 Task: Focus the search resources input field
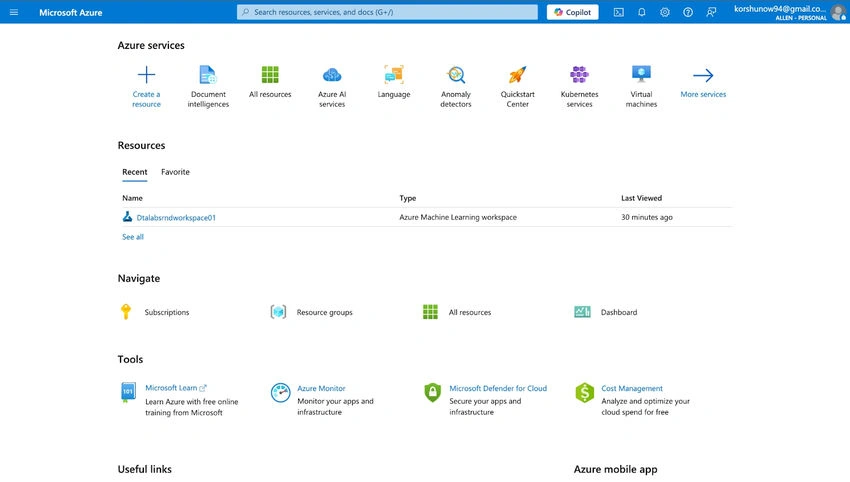(x=387, y=12)
